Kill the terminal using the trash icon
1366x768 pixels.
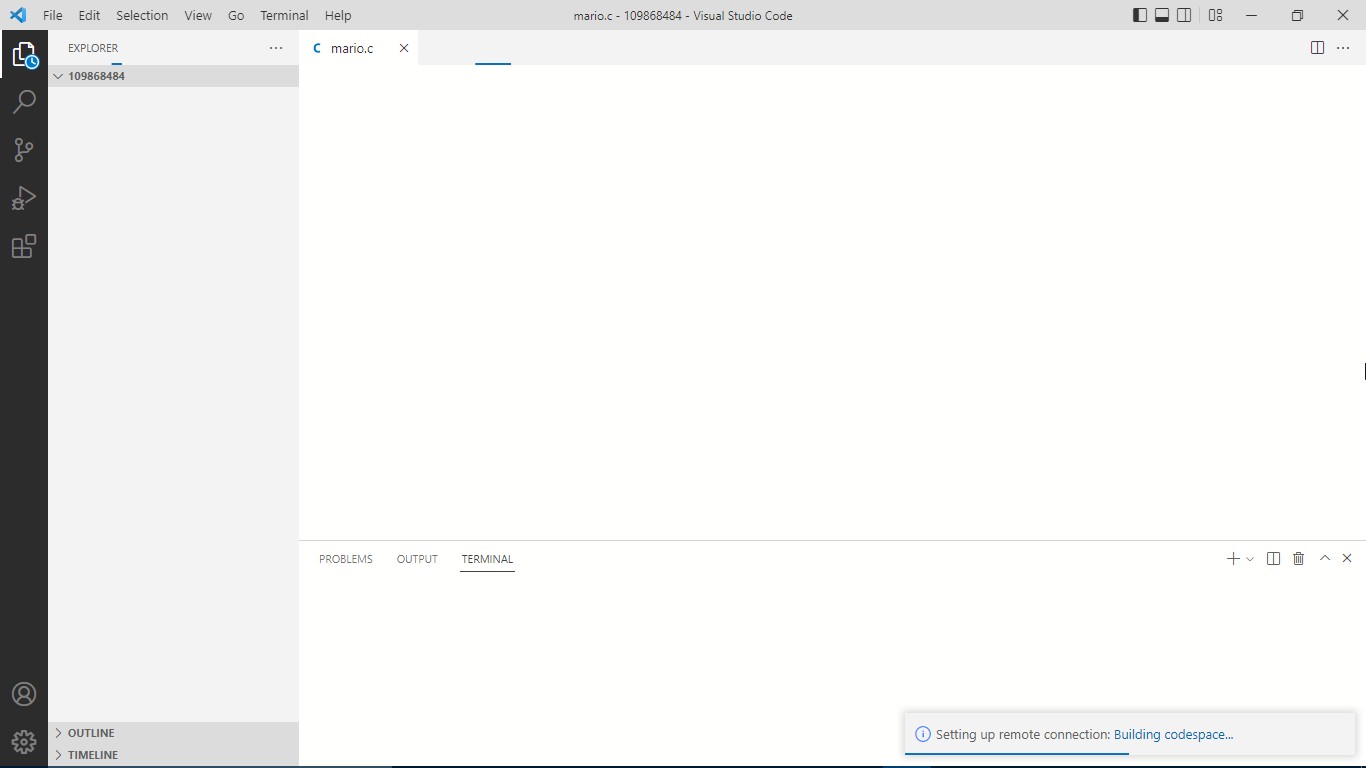click(x=1298, y=558)
